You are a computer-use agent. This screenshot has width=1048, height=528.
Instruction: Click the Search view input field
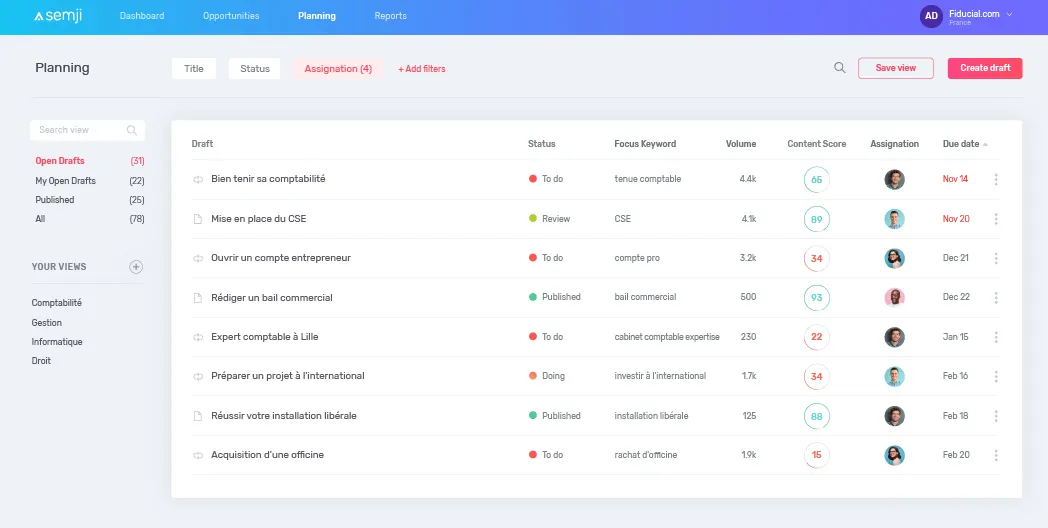(80, 130)
